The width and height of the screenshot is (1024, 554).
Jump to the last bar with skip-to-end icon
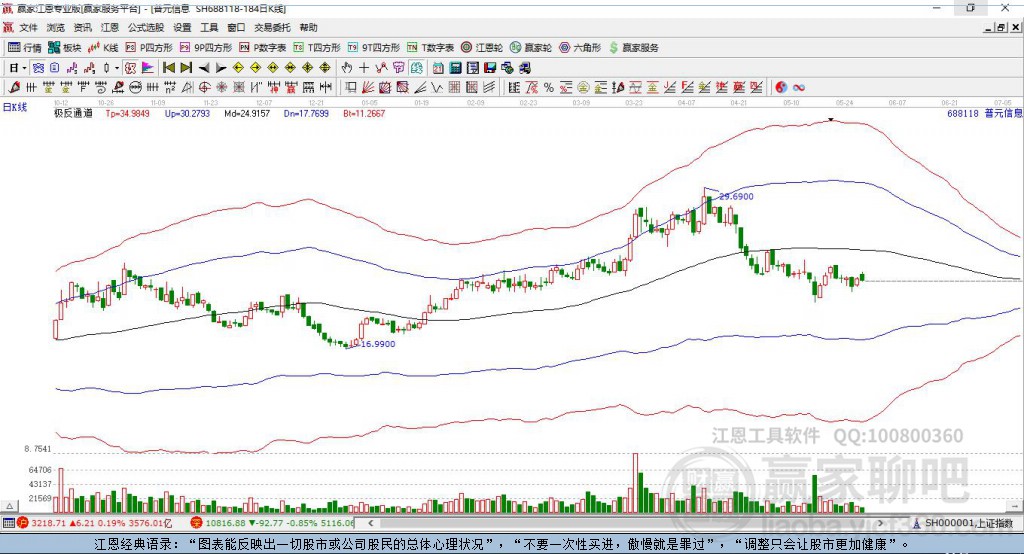186,68
